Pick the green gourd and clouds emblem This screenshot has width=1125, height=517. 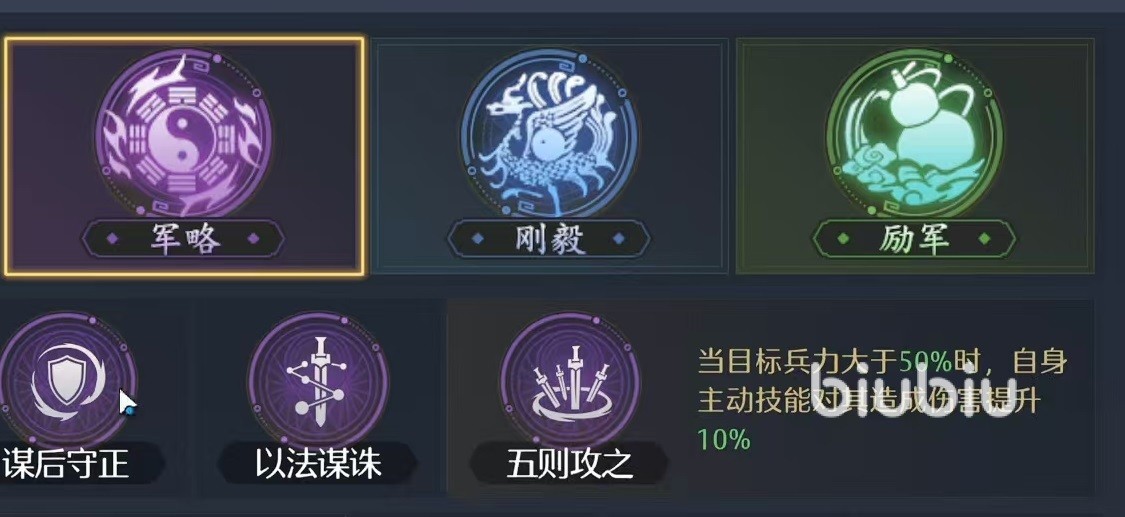tap(915, 134)
